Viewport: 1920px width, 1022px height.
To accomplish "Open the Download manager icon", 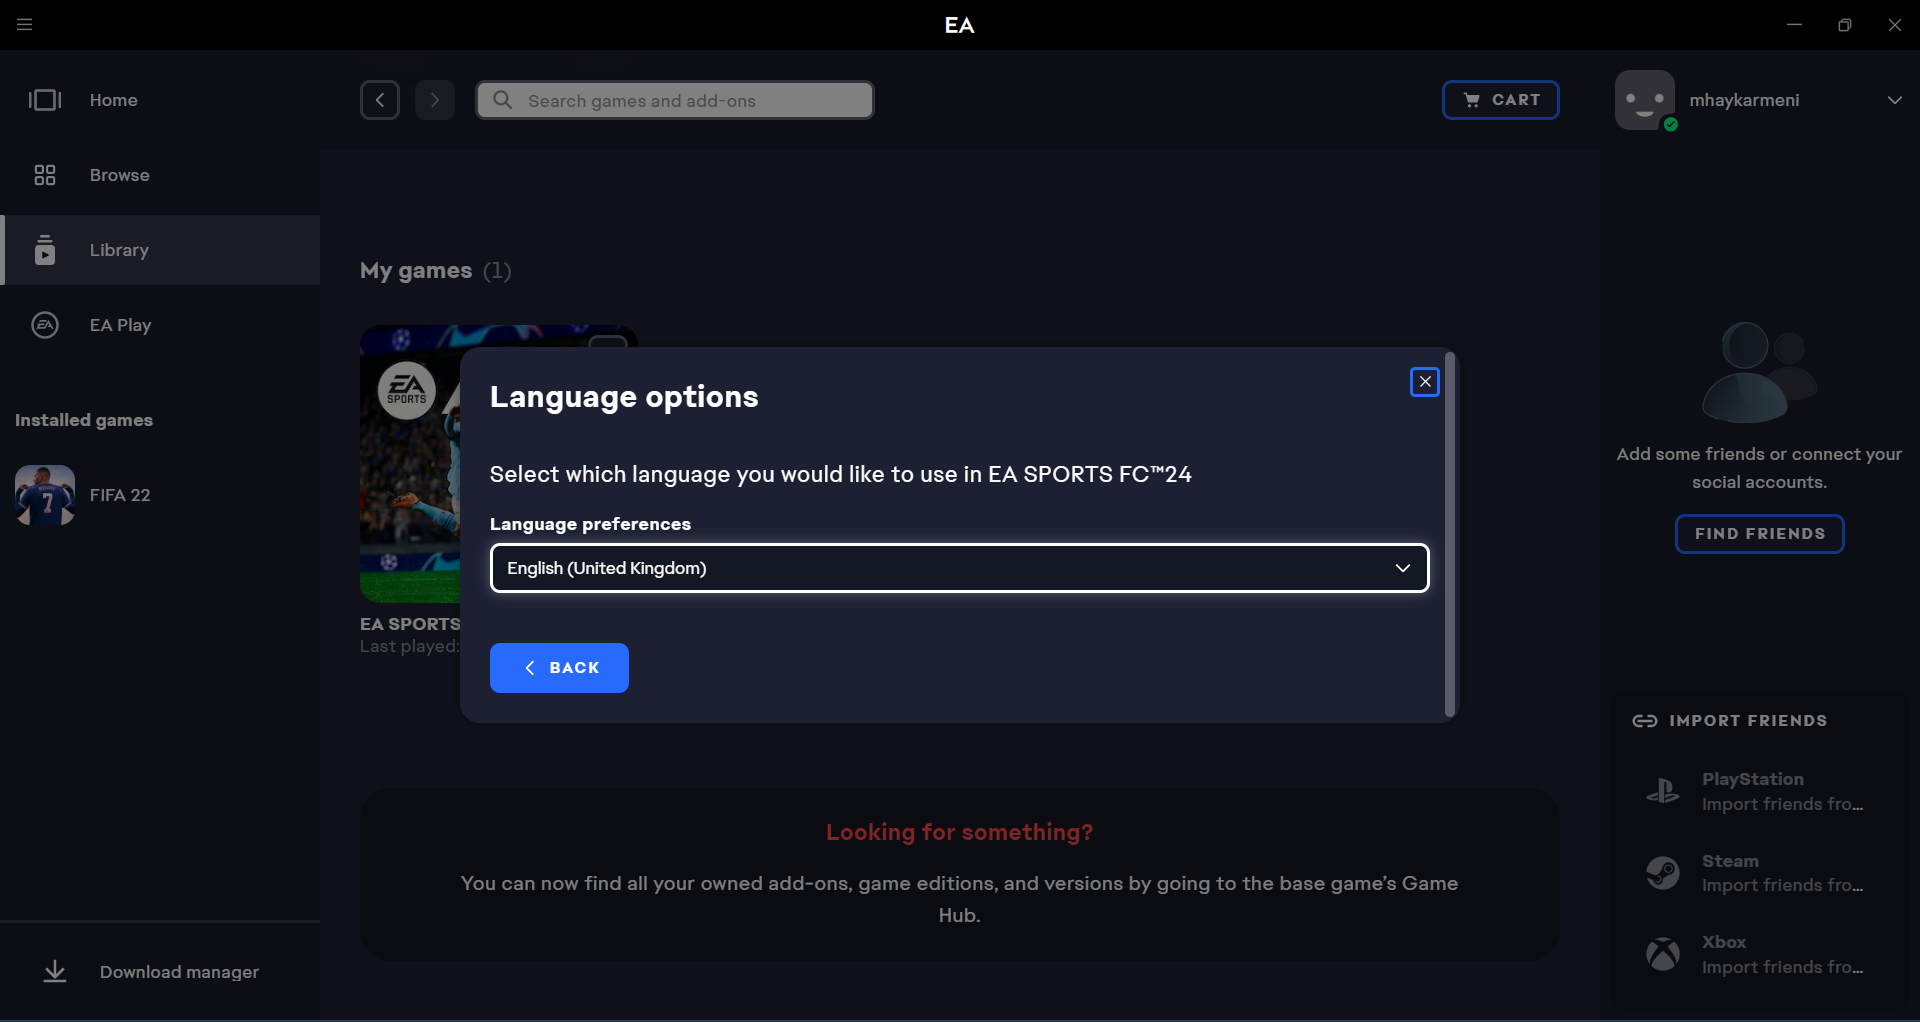I will [55, 972].
